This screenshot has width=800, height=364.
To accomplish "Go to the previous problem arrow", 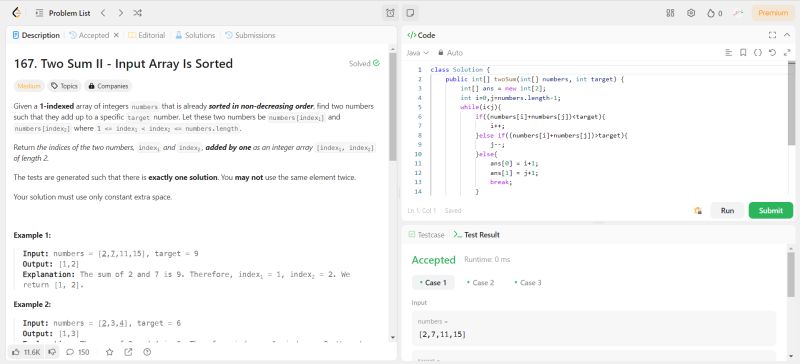I will [103, 13].
